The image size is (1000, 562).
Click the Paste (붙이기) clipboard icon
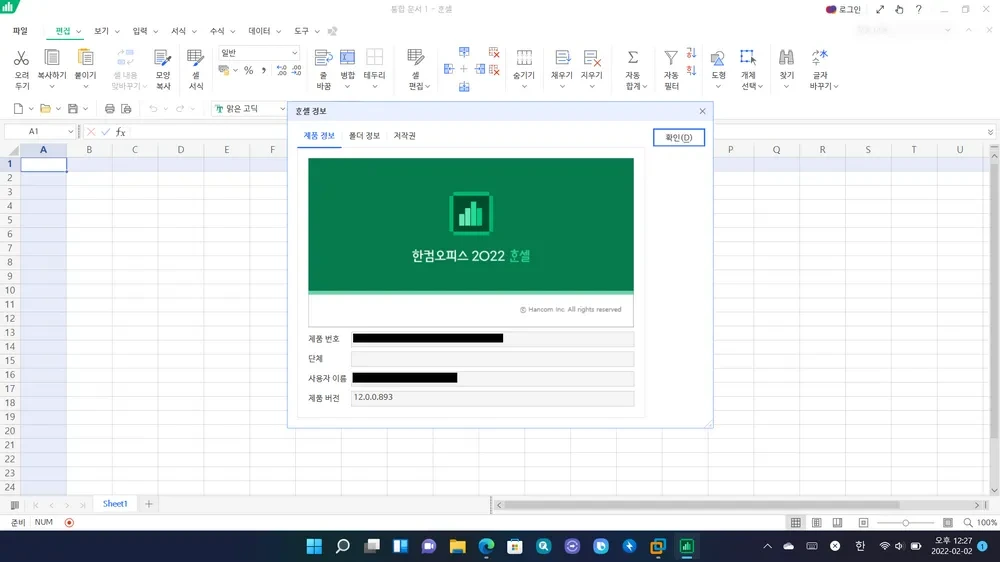(85, 57)
